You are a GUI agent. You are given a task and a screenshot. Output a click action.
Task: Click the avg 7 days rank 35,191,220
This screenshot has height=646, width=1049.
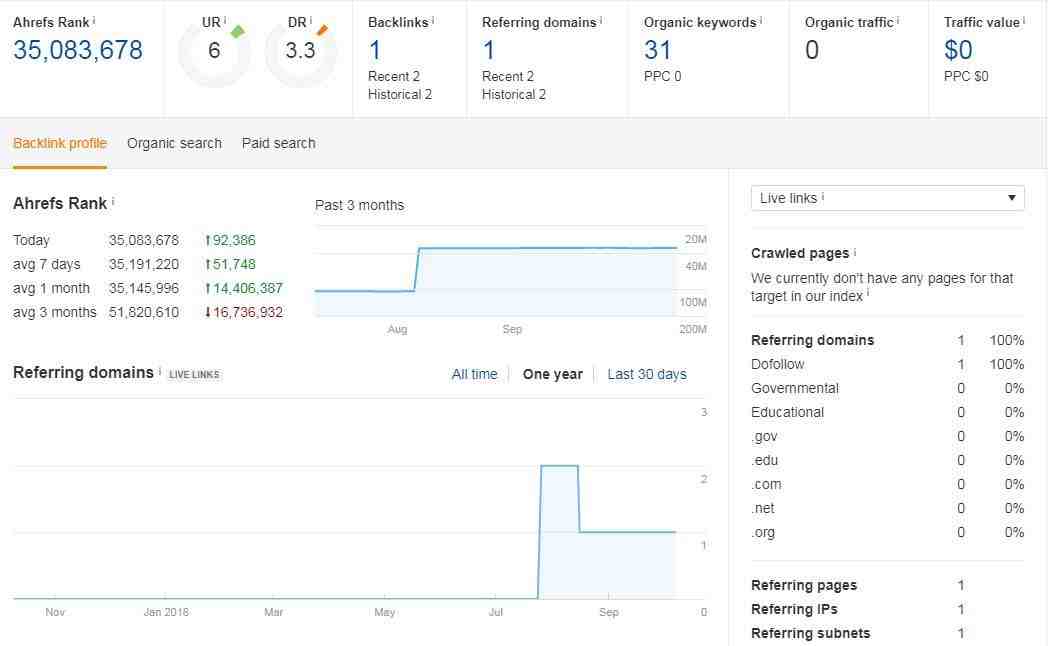[144, 264]
